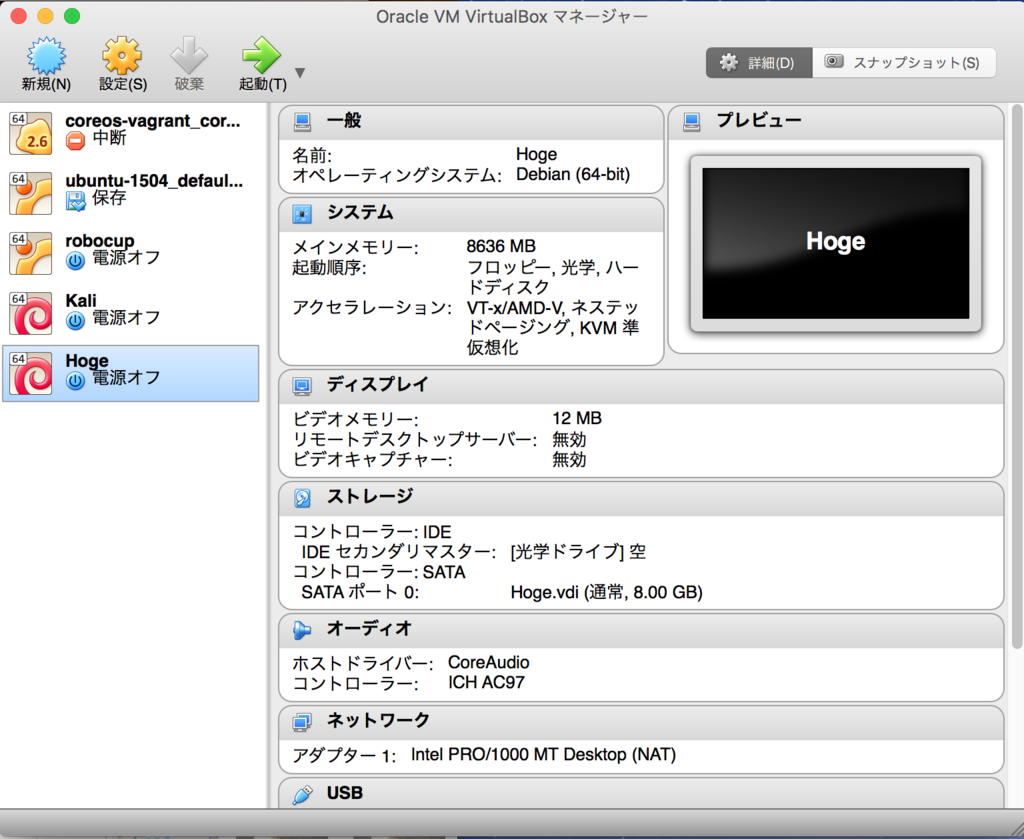Click 中断 aborted status icon

(x=76, y=140)
